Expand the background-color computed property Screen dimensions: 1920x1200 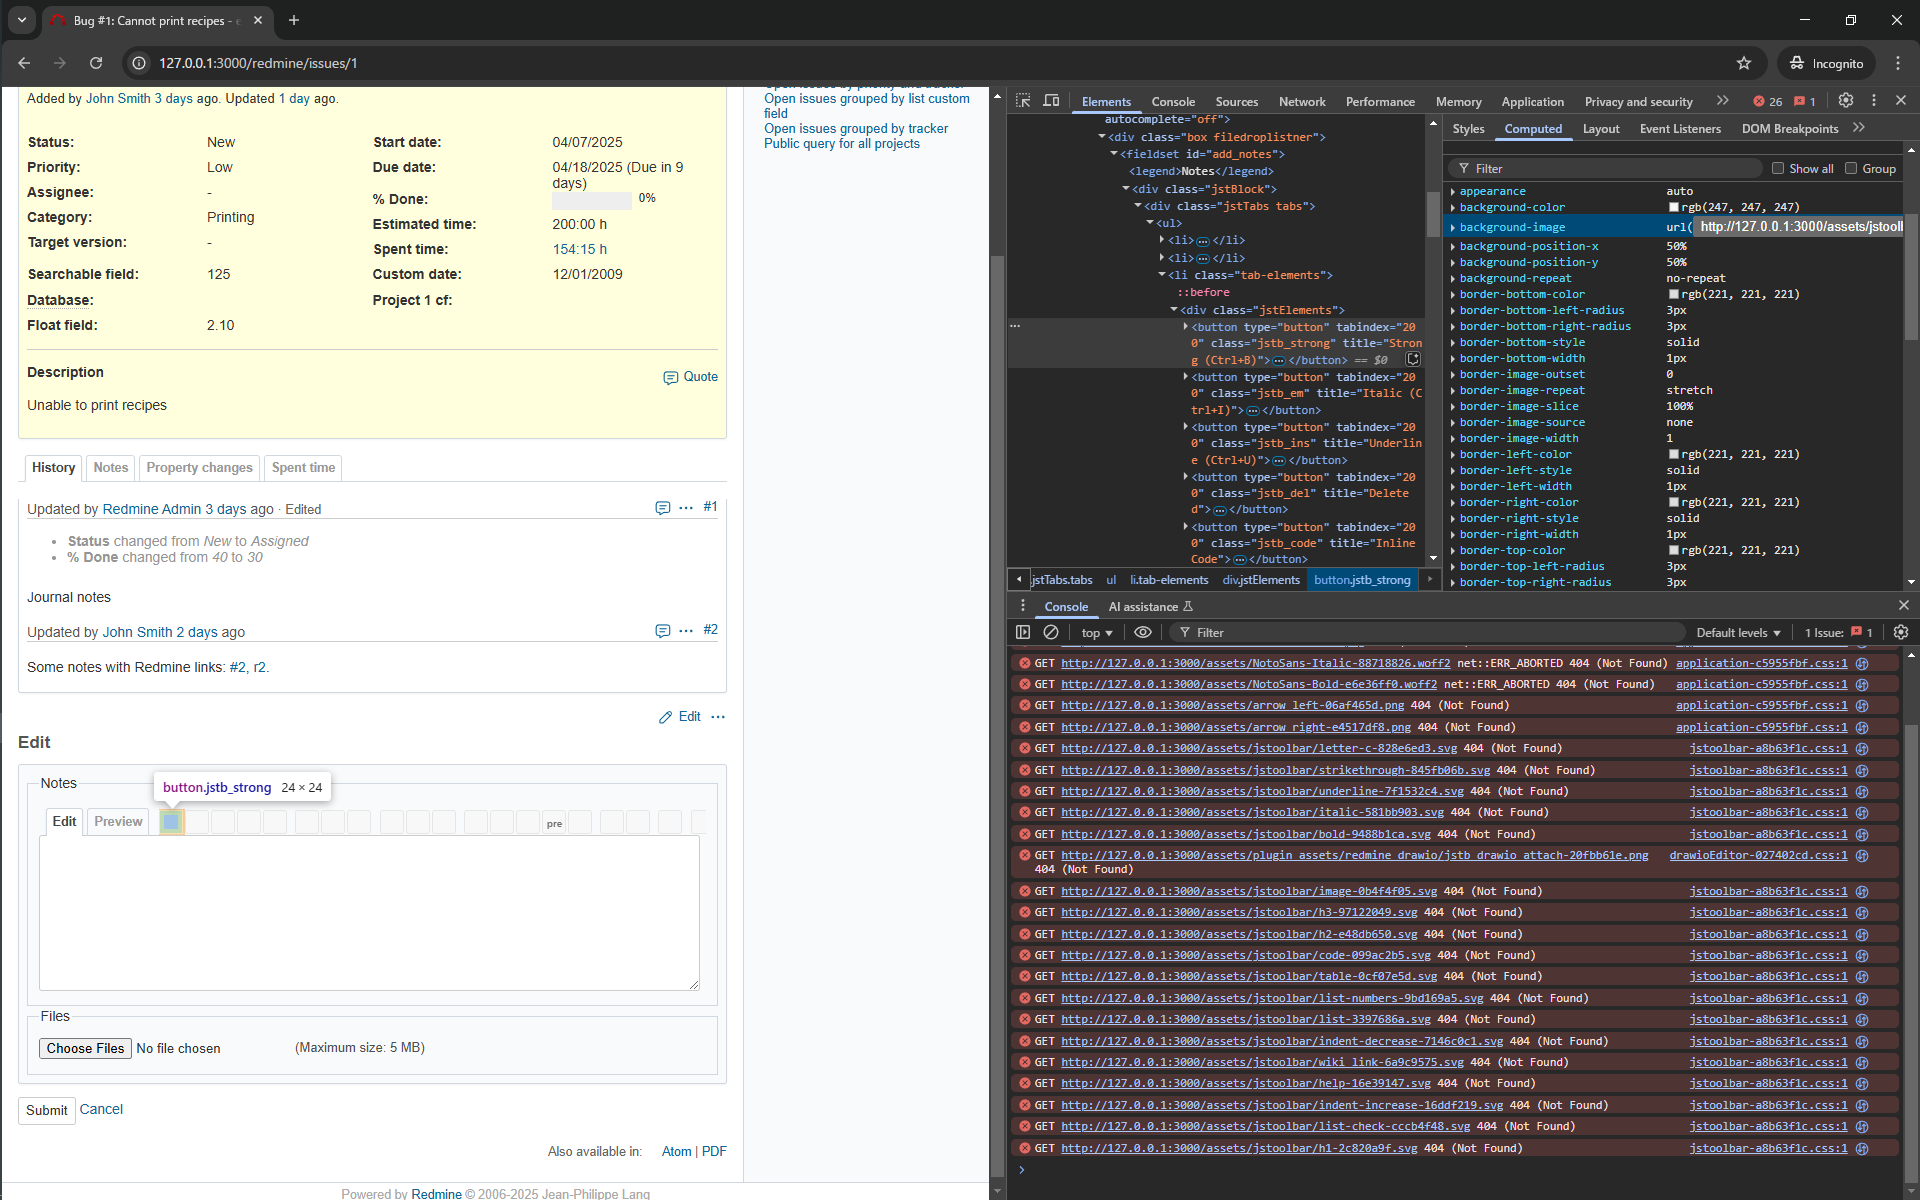tap(1453, 207)
